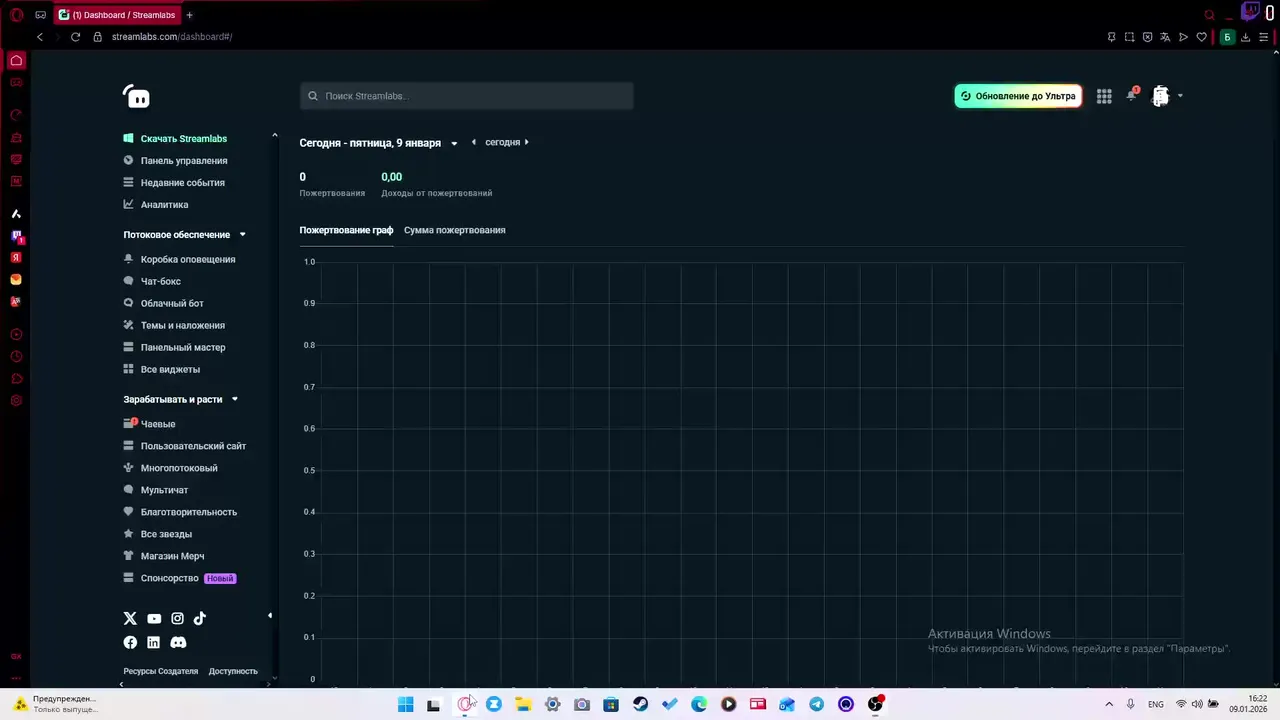Open Облачный бот in the sidebar
This screenshot has width=1280, height=720.
pos(163,304)
